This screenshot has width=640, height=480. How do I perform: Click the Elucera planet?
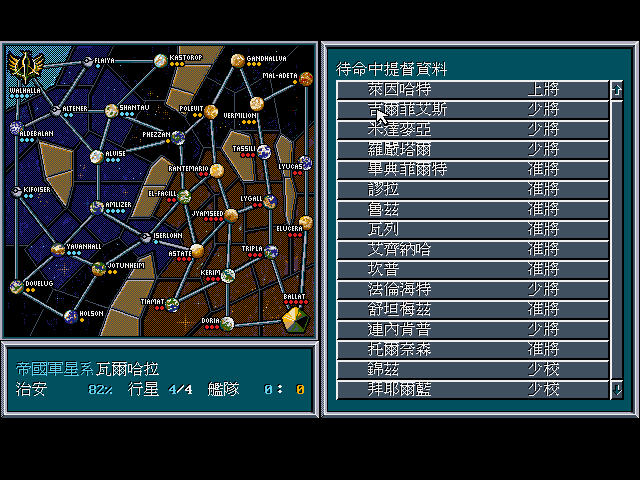coord(306,223)
